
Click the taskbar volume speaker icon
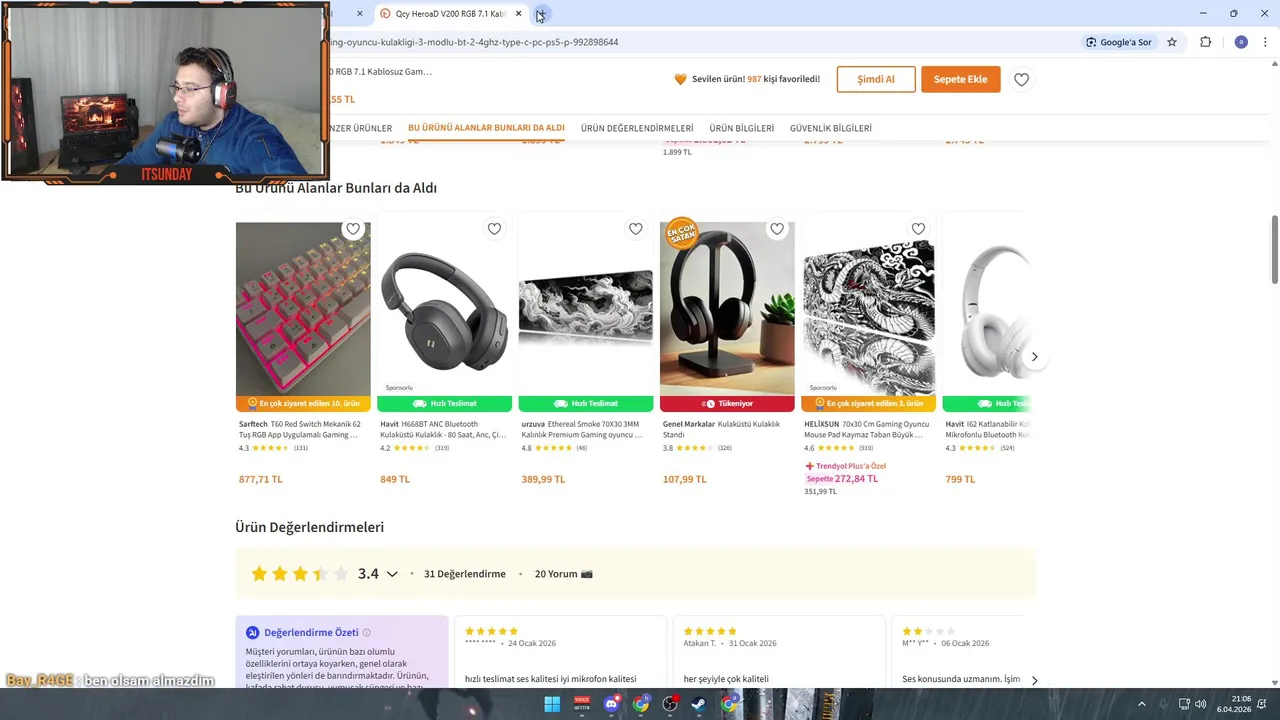click(x=1200, y=704)
